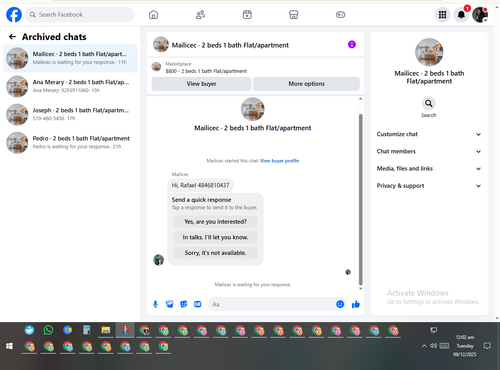Send quick reply 'In talks. I'll let you know.'
The height and width of the screenshot is (370, 500).
pyautogui.click(x=215, y=237)
